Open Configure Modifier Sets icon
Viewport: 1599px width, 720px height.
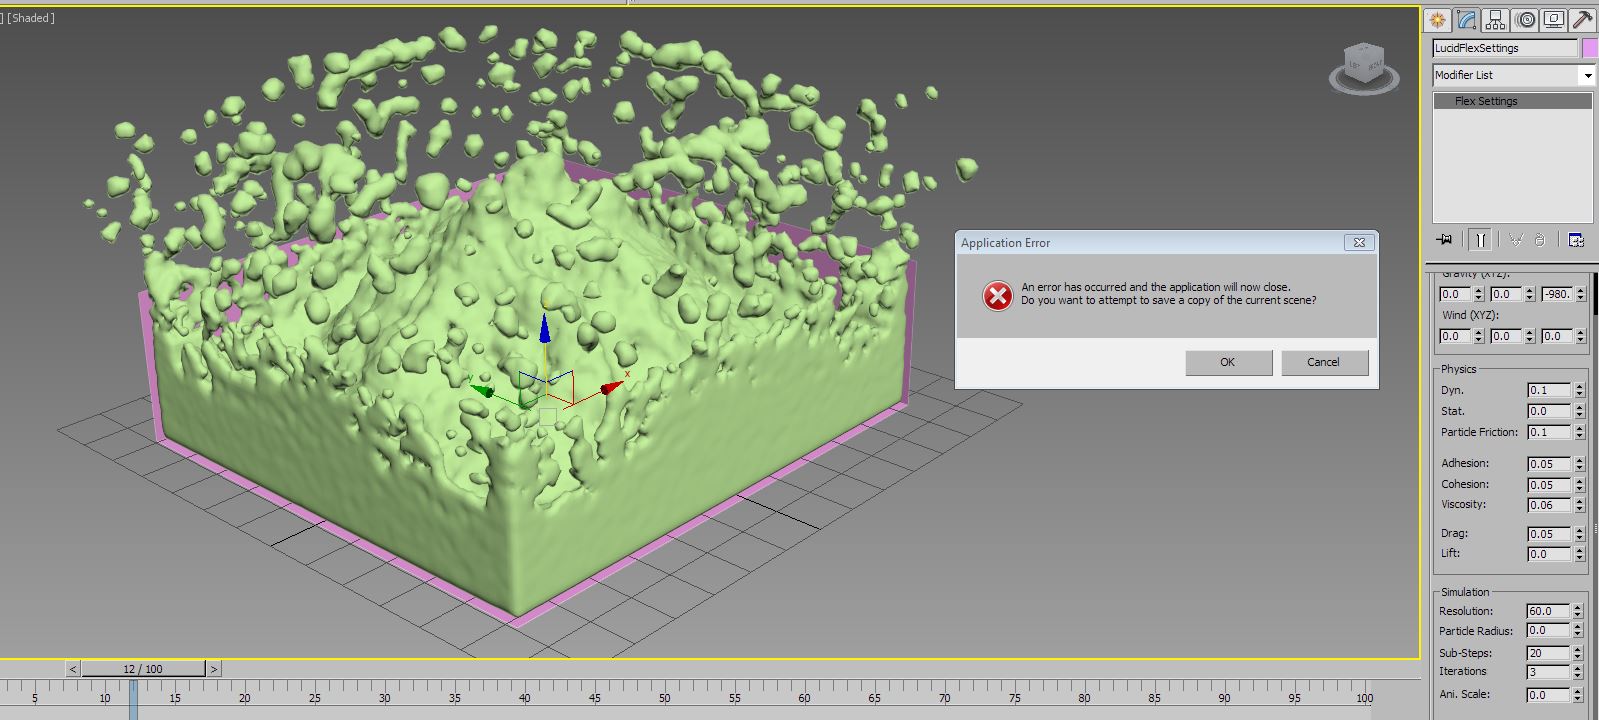tap(1576, 240)
